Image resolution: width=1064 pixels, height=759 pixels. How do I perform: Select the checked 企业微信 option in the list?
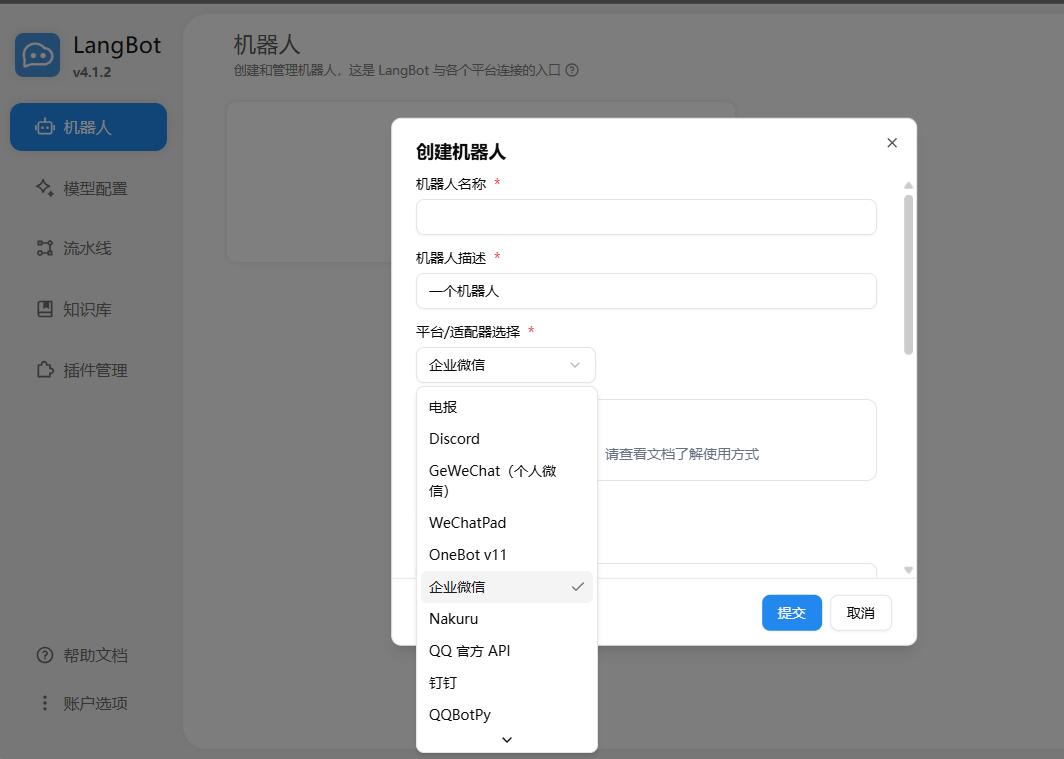pos(506,587)
